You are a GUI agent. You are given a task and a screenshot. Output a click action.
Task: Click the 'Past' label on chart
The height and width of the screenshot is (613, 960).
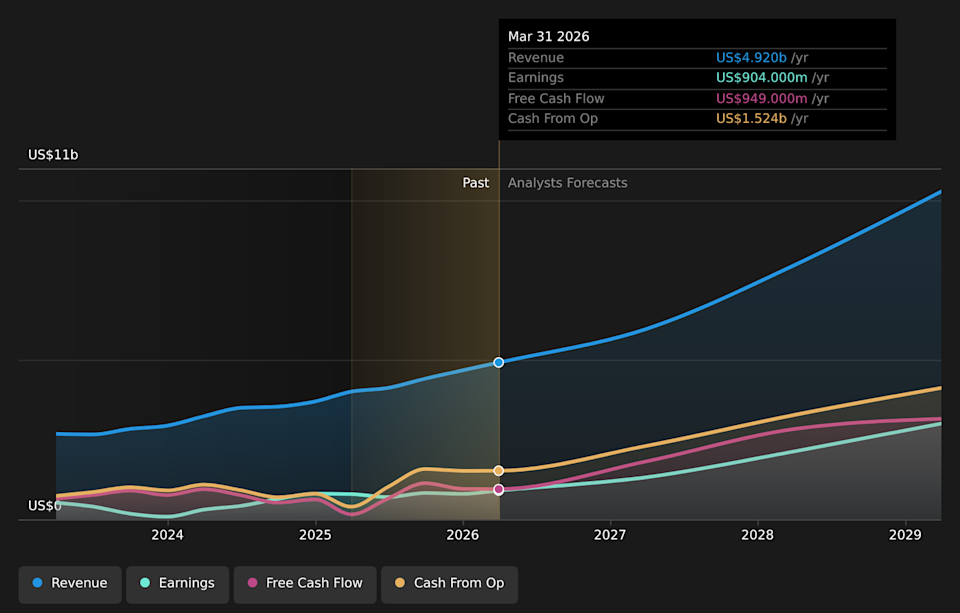(476, 183)
